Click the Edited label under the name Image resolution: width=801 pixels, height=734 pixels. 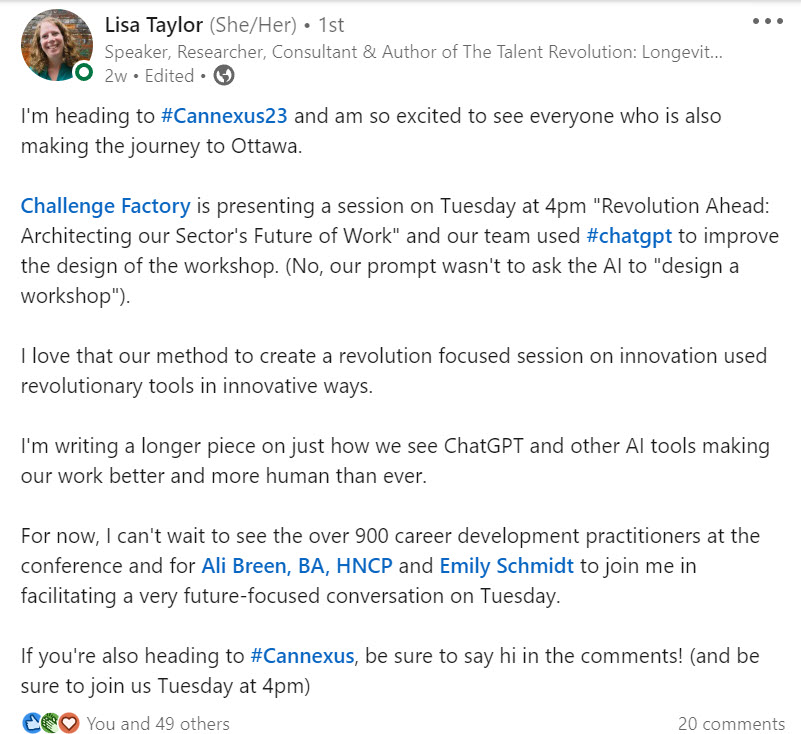[x=169, y=75]
